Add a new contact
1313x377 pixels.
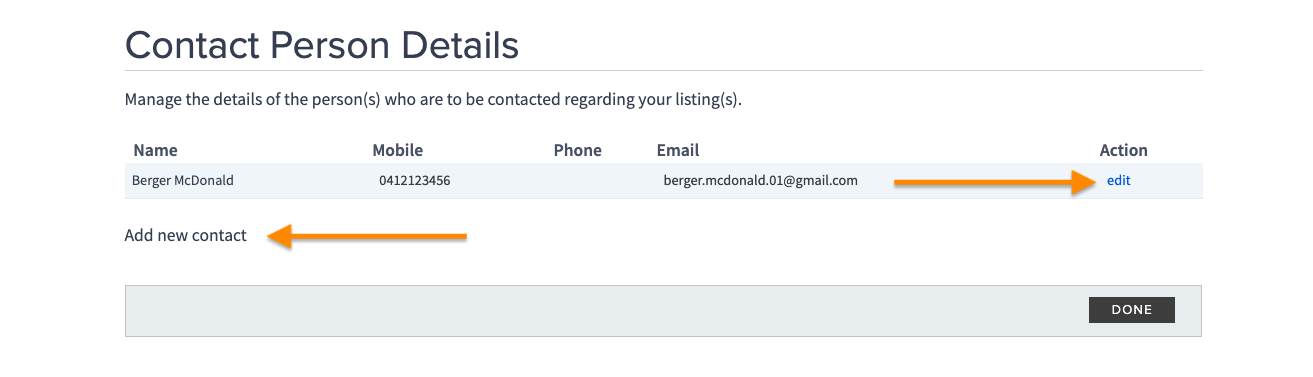(x=185, y=236)
